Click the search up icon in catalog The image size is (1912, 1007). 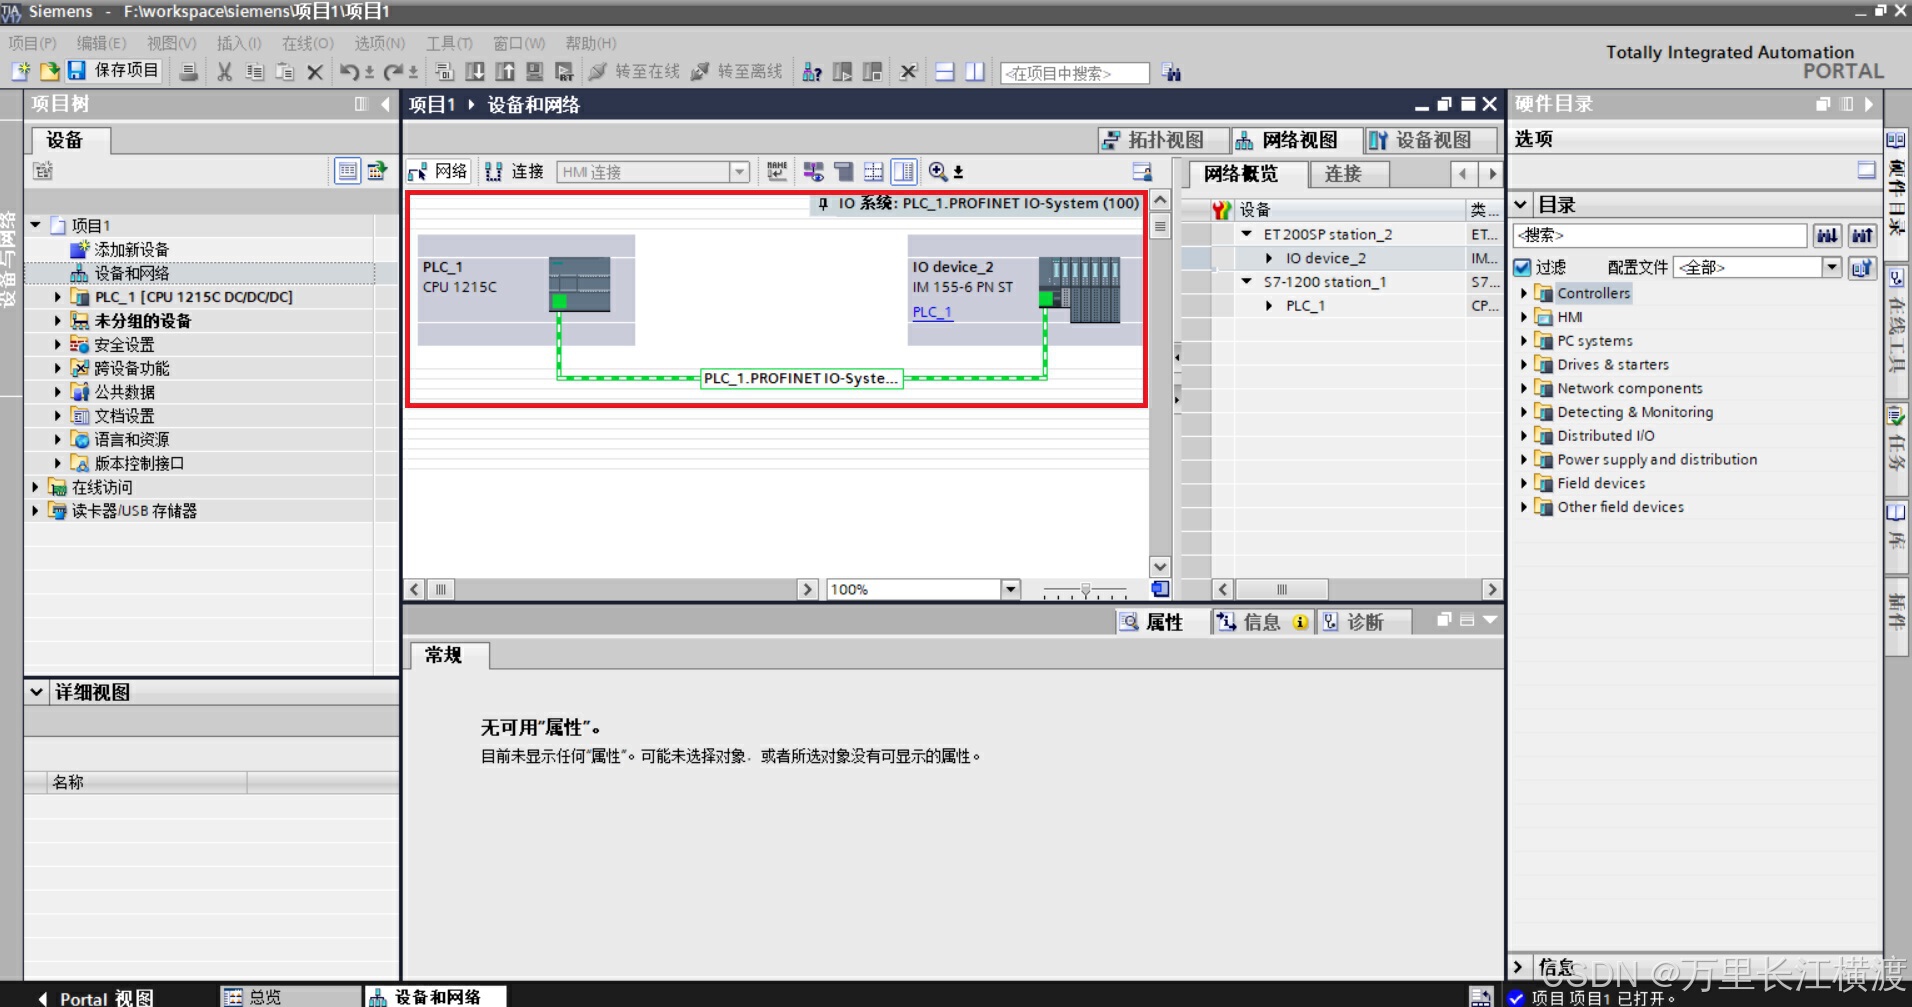[1862, 236]
